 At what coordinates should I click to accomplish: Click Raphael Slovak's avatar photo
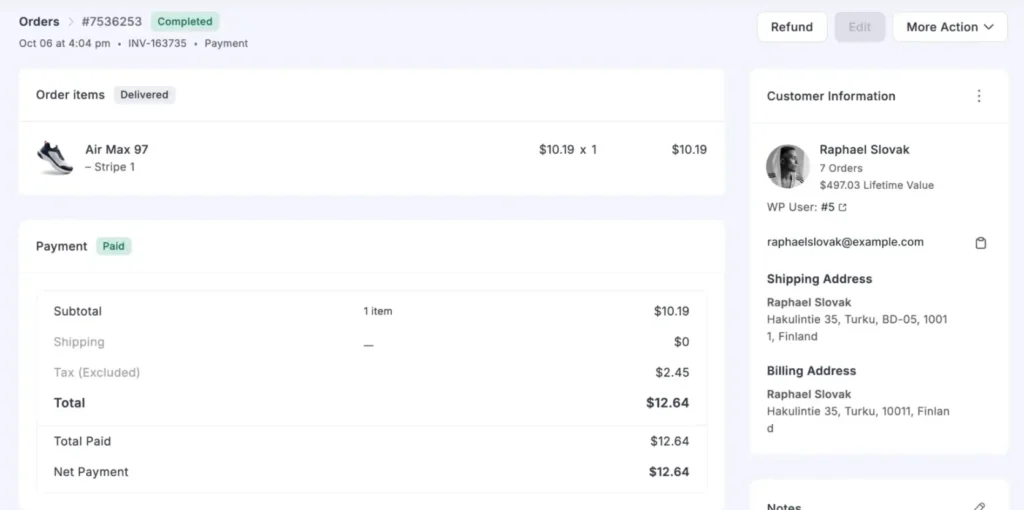(x=787, y=167)
